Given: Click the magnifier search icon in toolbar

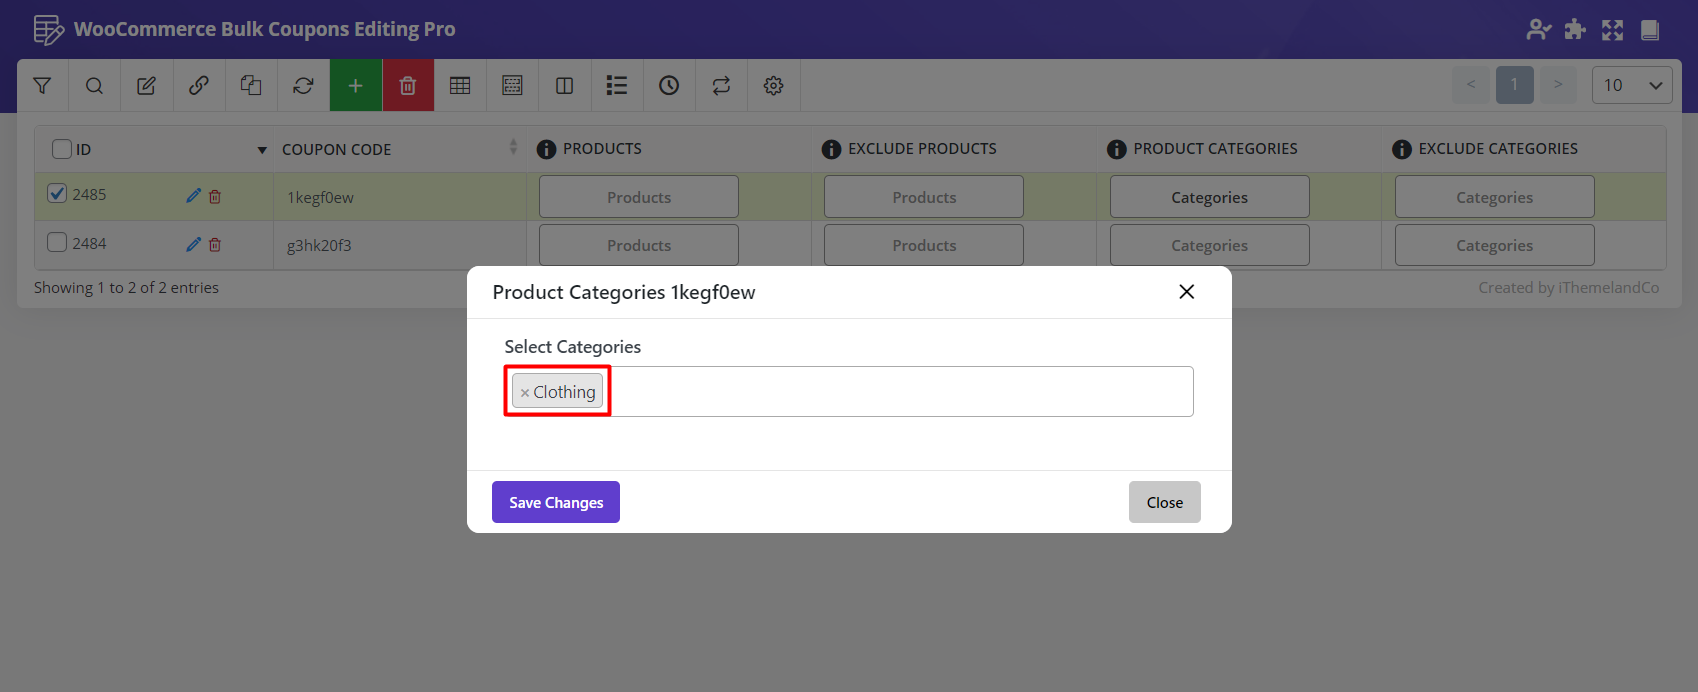Looking at the screenshot, I should click(x=94, y=86).
